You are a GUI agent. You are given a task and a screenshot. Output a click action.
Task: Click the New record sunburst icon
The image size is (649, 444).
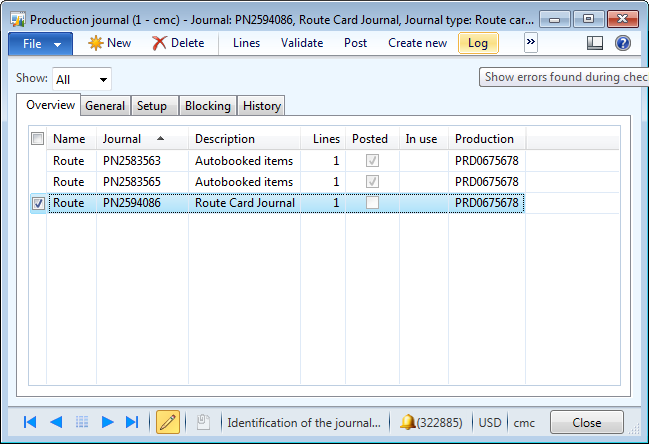(95, 43)
